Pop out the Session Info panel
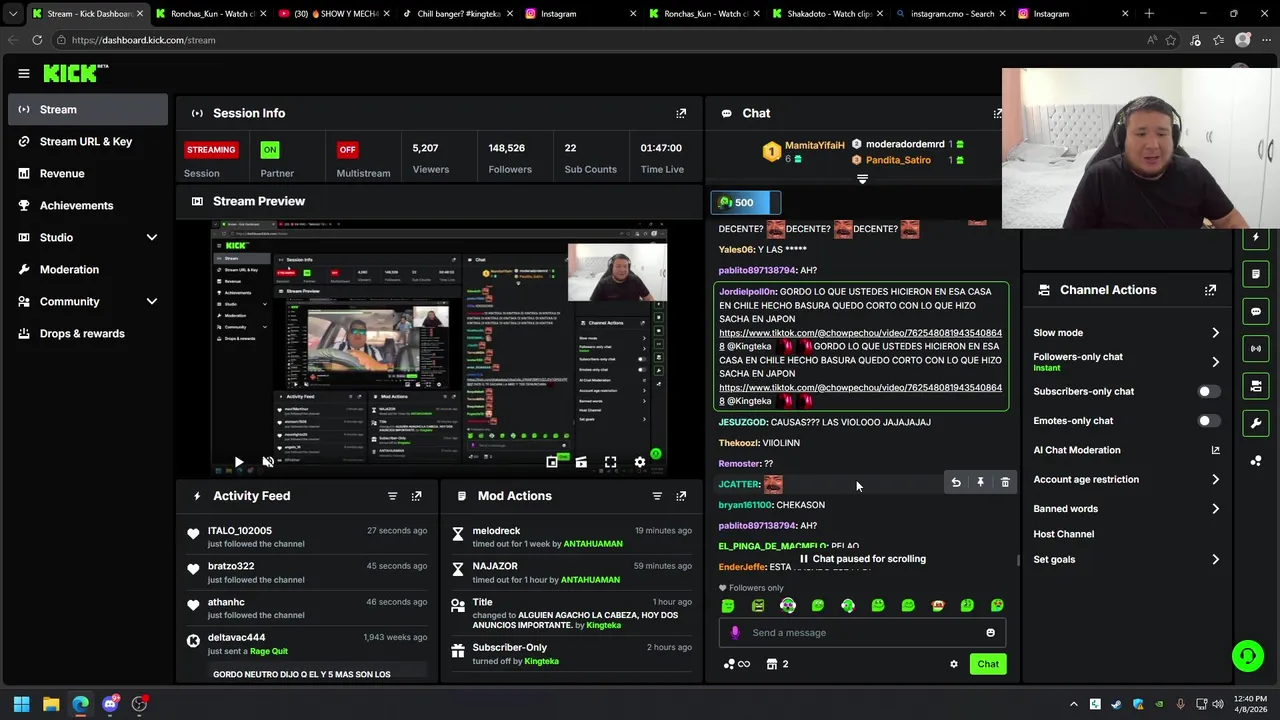Image resolution: width=1280 pixels, height=720 pixels. pos(681,113)
